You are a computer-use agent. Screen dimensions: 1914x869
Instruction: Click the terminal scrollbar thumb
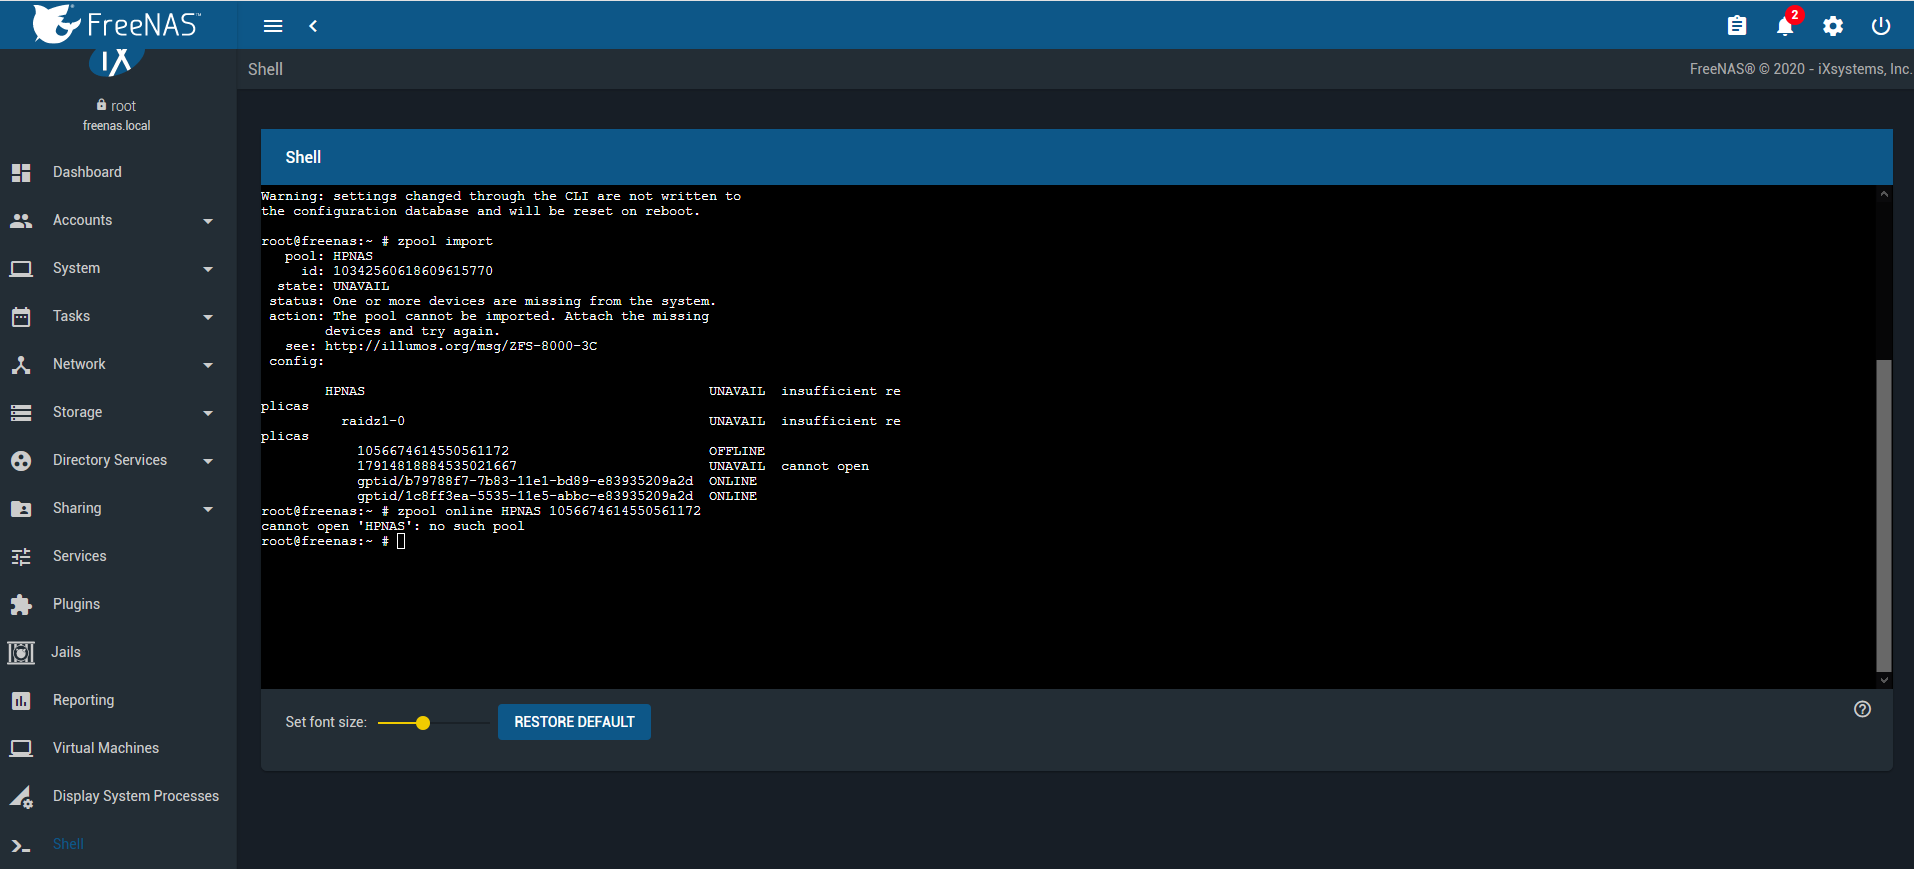pos(1884,515)
